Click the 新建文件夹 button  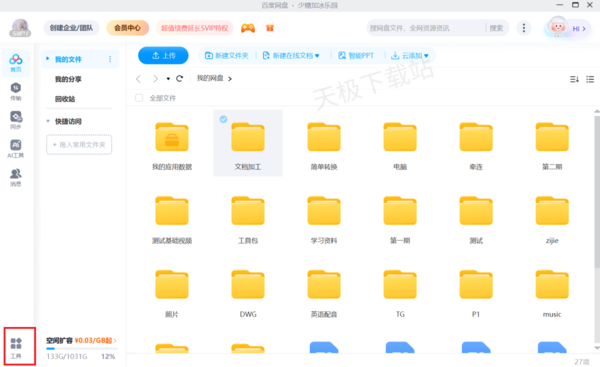click(x=227, y=56)
